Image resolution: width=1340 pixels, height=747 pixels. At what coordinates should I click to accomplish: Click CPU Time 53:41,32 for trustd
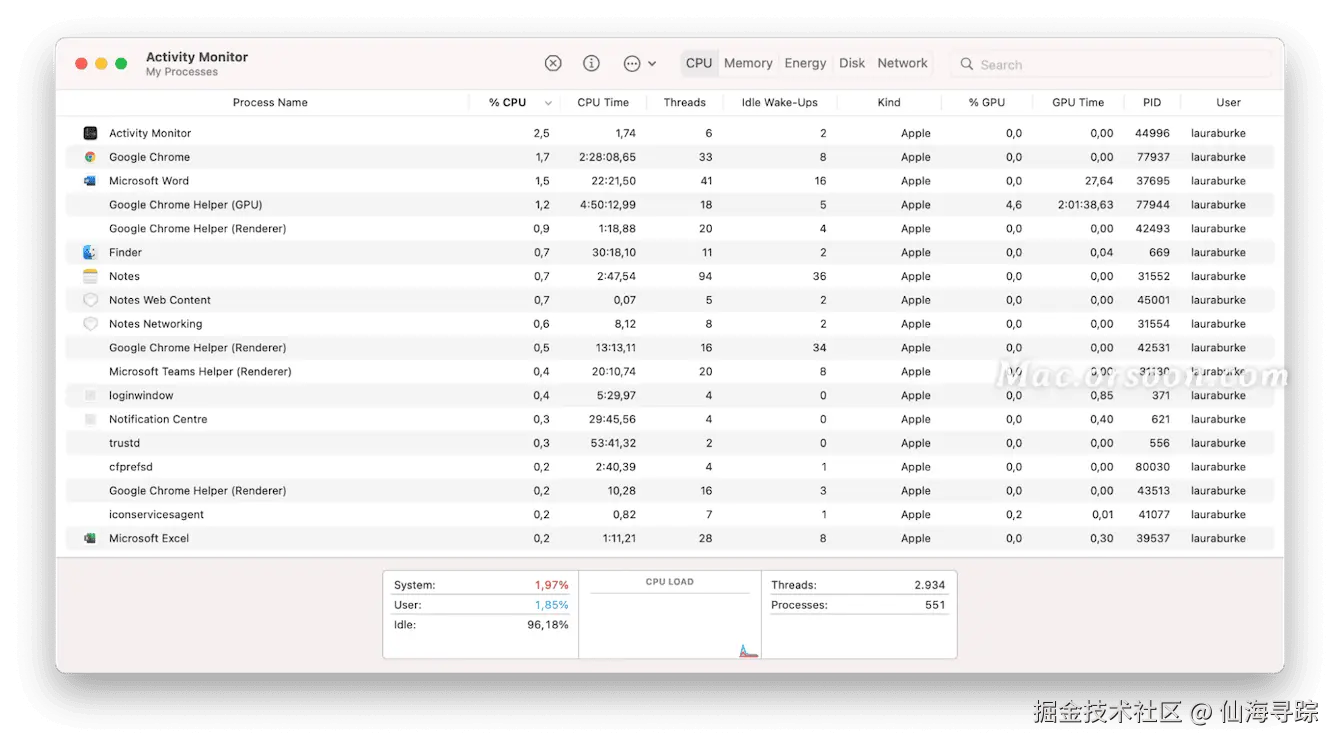(612, 443)
